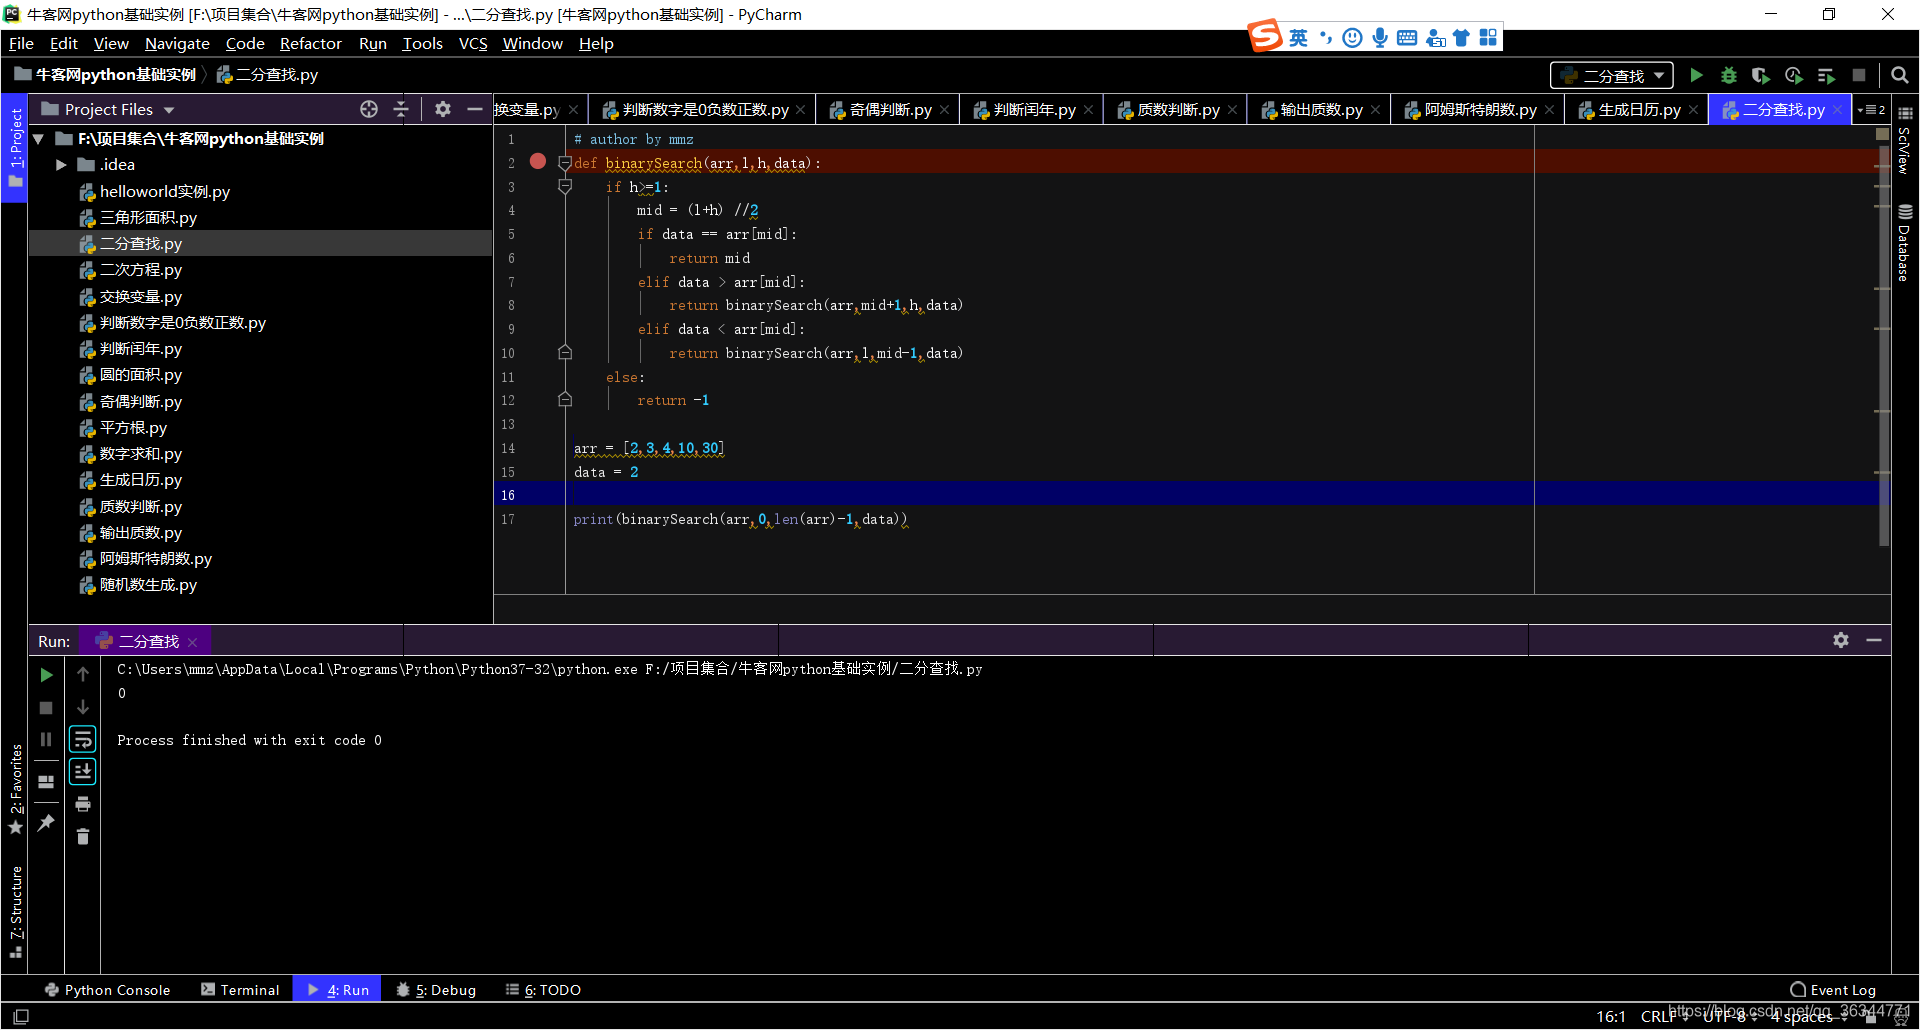This screenshot has height=1030, width=1920.
Task: Close the 二分查找 Run tab
Action: click(x=193, y=642)
